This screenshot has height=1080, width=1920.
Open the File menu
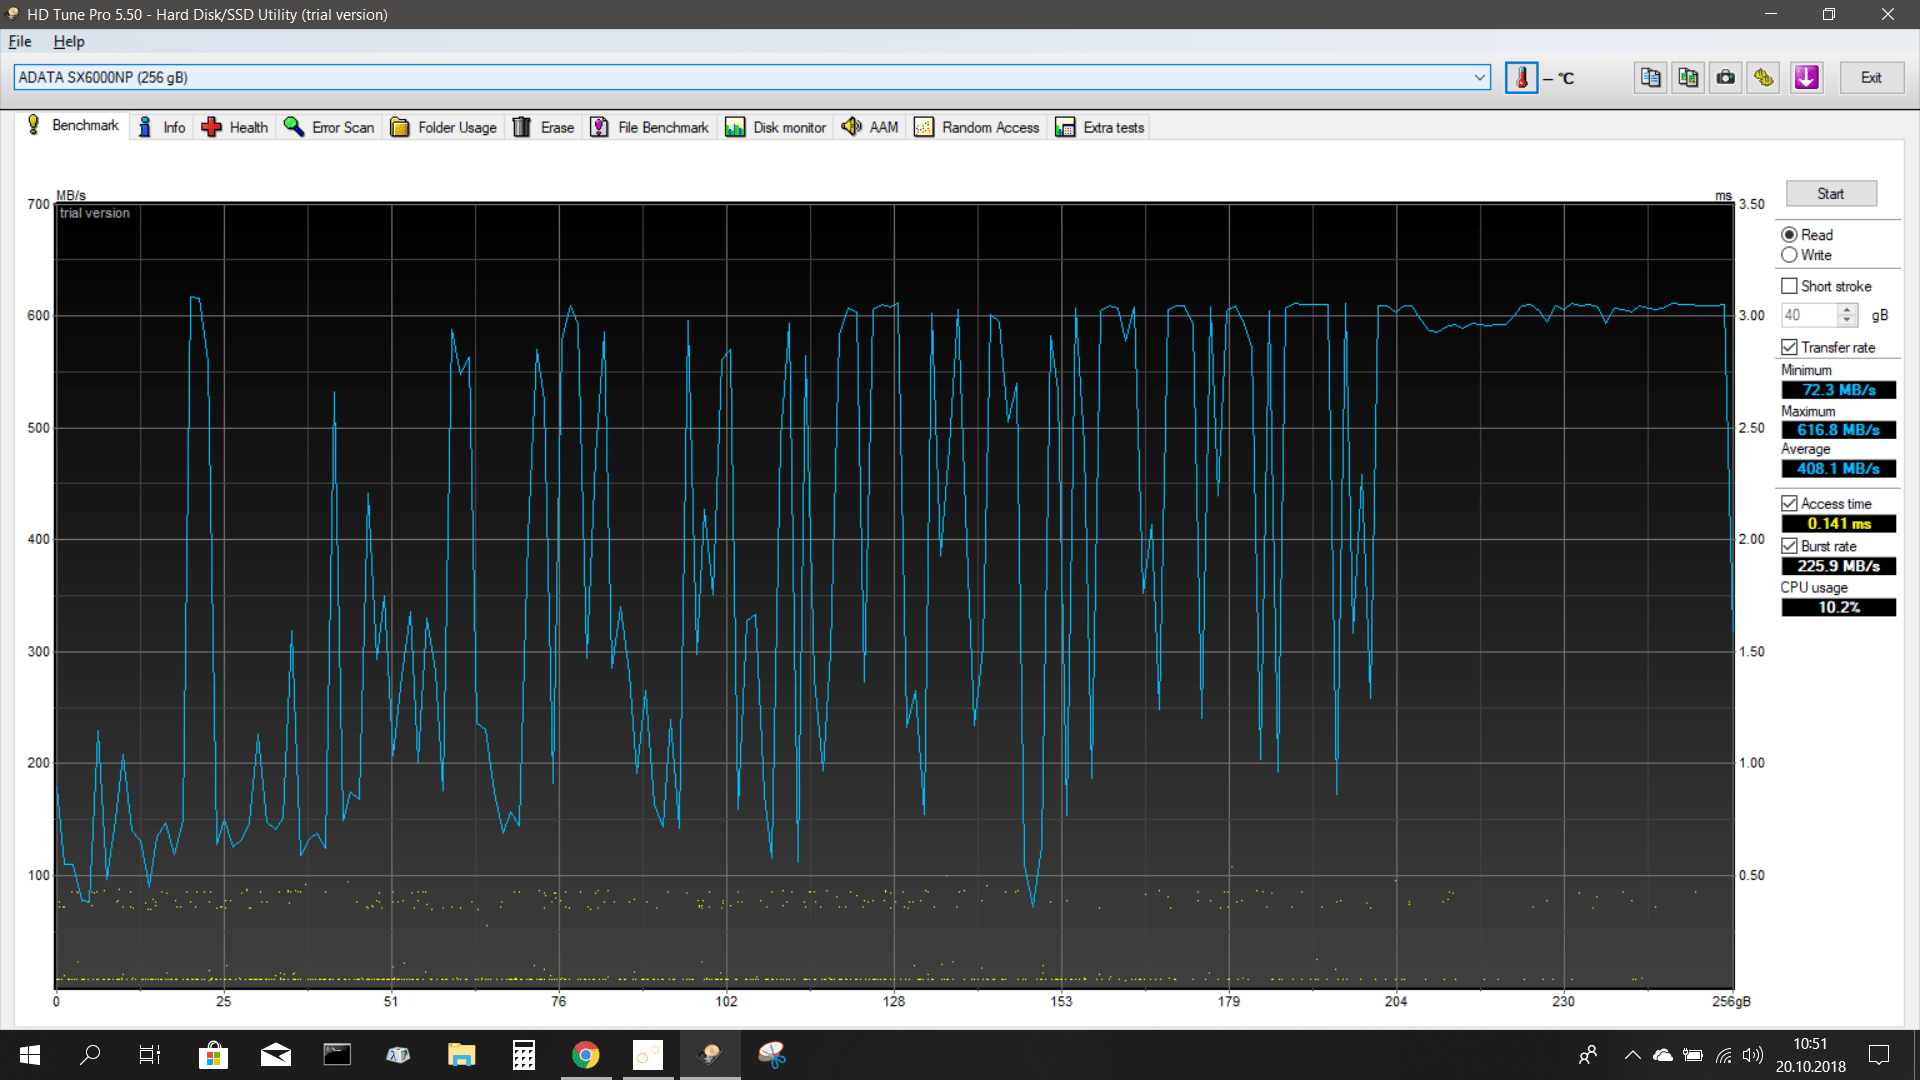20,42
